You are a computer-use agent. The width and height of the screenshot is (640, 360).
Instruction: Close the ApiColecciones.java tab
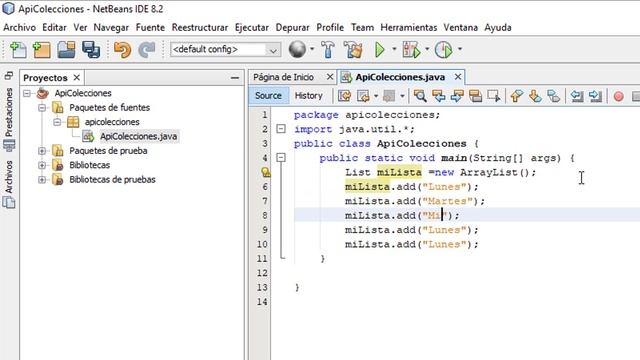(x=458, y=77)
